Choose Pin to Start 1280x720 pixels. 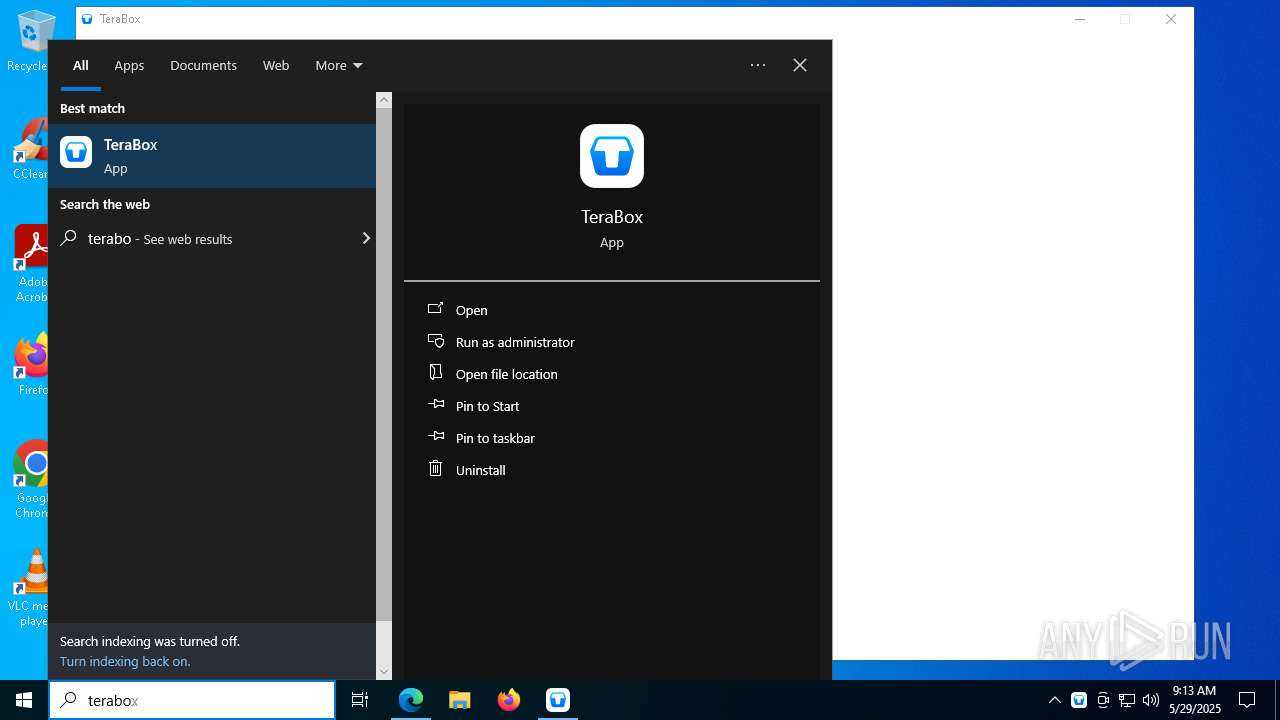tap(488, 406)
